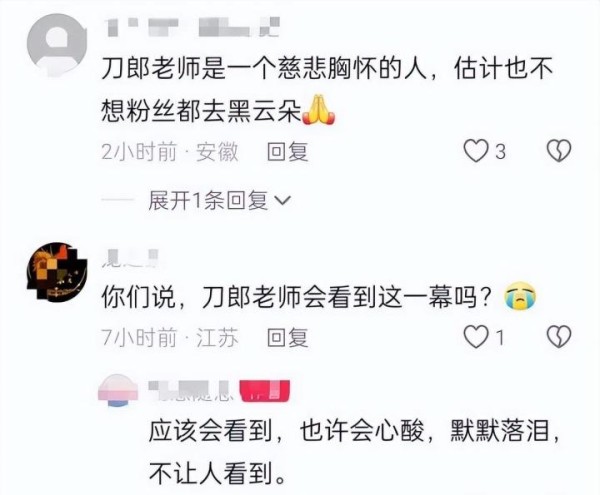This screenshot has height=495, width=600.
Task: Dislike the Jiangsu comment with broken heart
Action: (x=559, y=337)
